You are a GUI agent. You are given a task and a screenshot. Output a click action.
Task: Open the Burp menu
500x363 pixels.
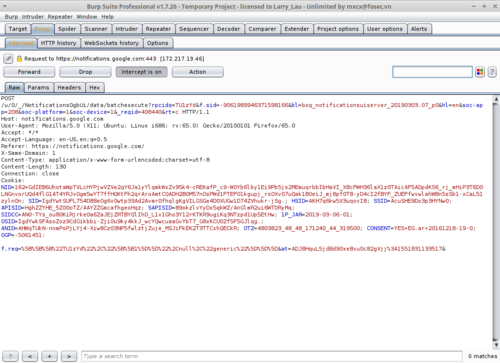coord(11,17)
